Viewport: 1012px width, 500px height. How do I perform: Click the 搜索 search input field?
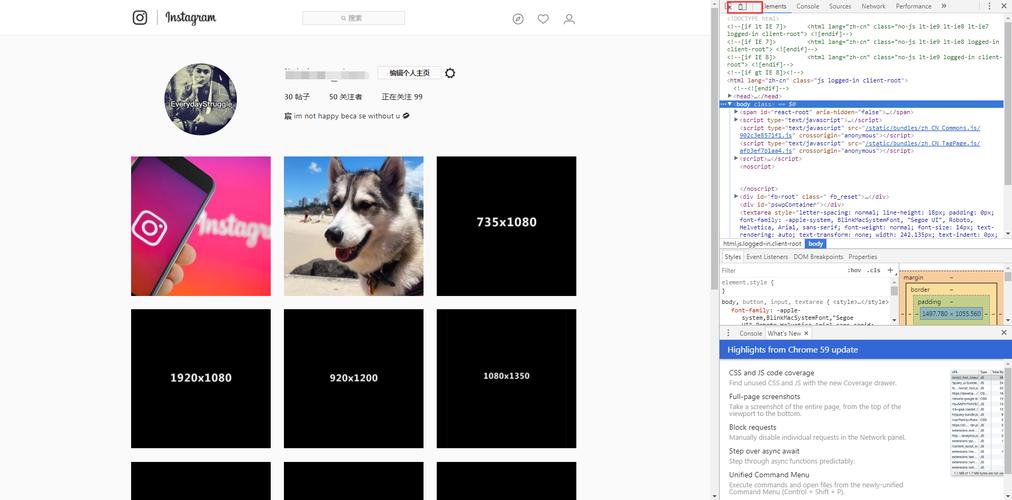(354, 18)
